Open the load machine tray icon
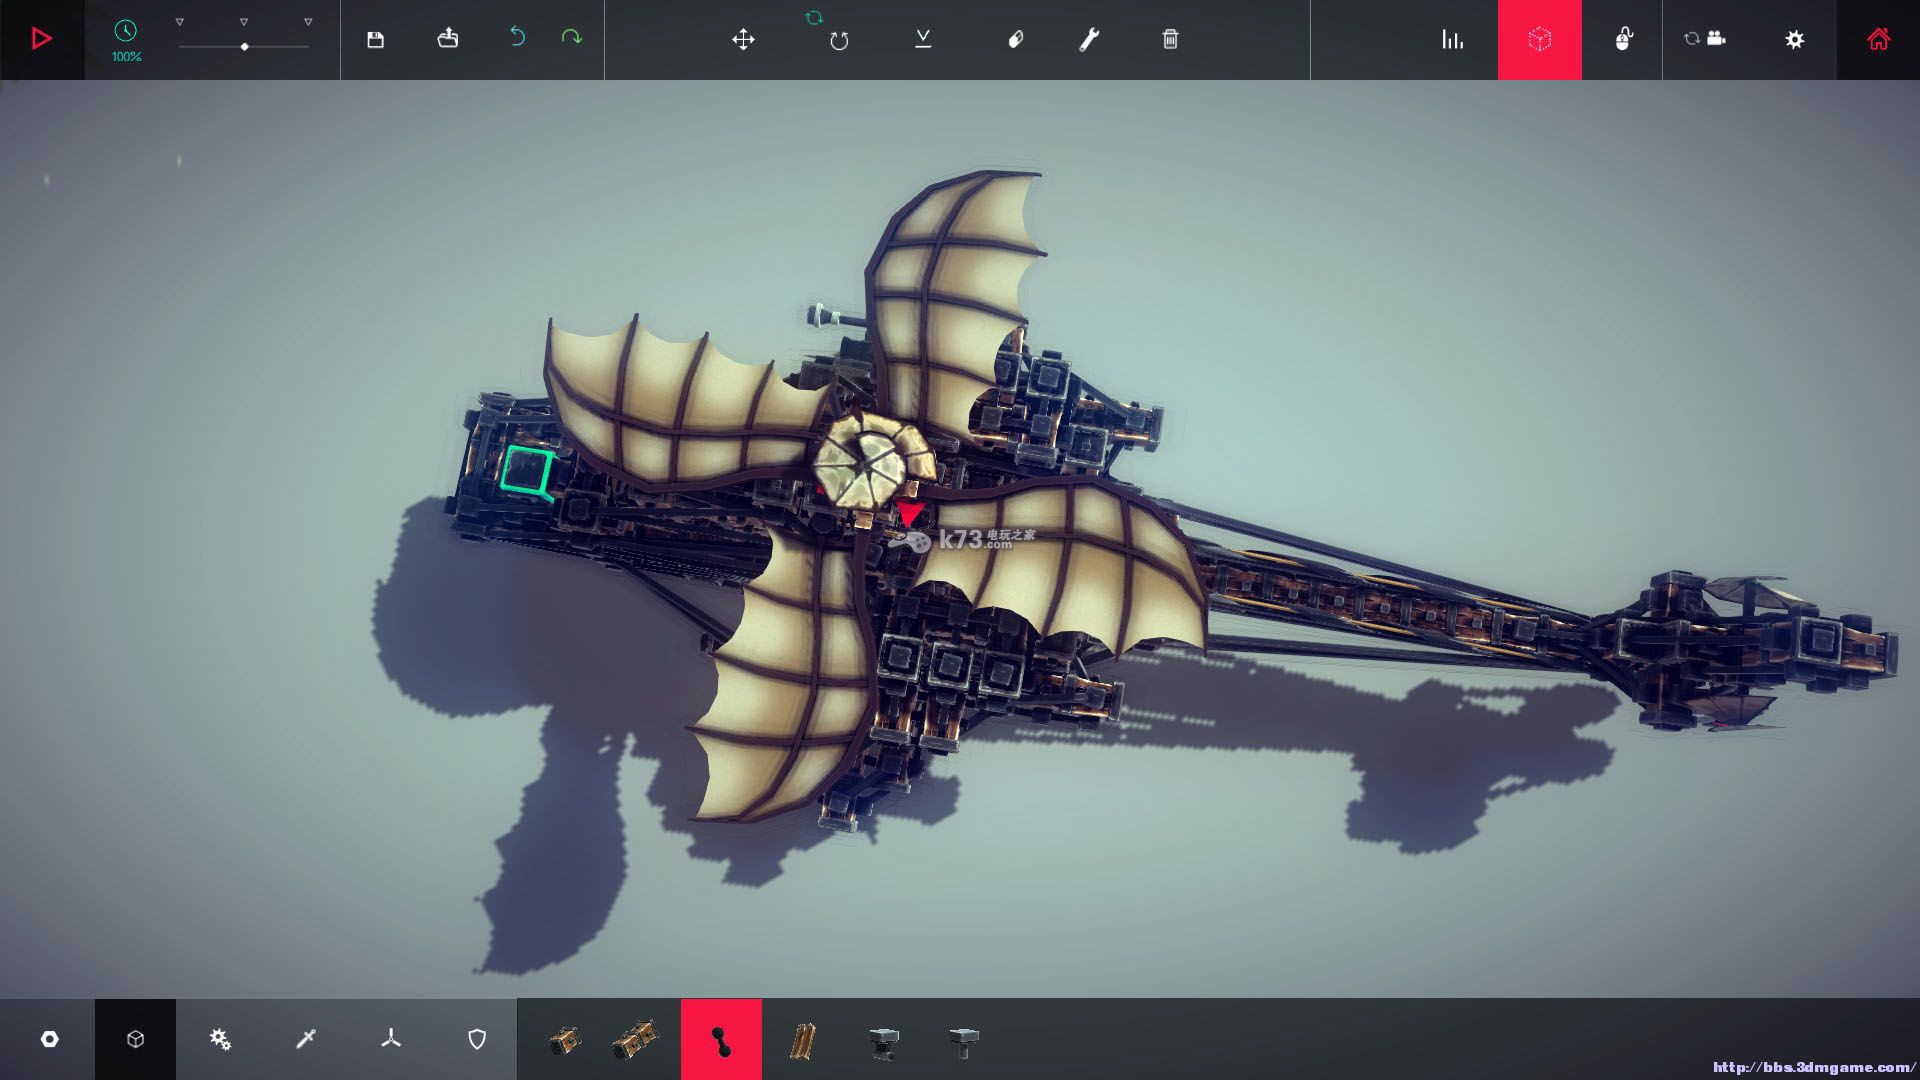 point(448,39)
